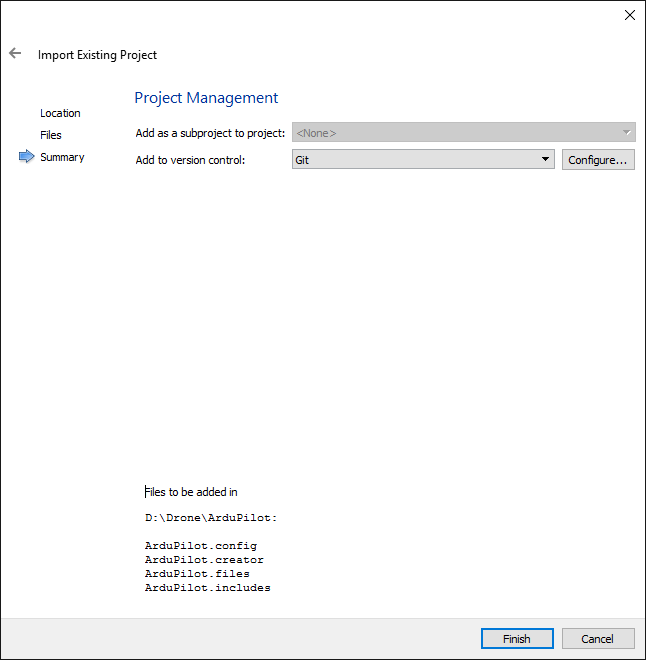Select the Summary wizard step

point(62,157)
